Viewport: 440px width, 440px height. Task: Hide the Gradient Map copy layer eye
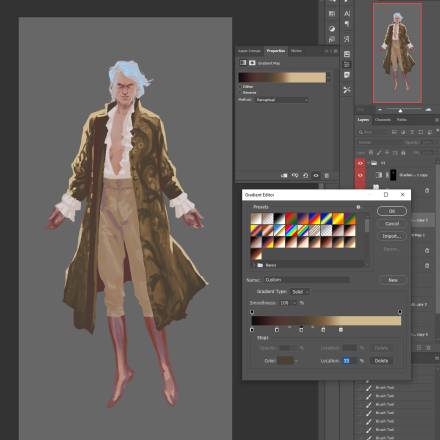pyautogui.click(x=360, y=175)
